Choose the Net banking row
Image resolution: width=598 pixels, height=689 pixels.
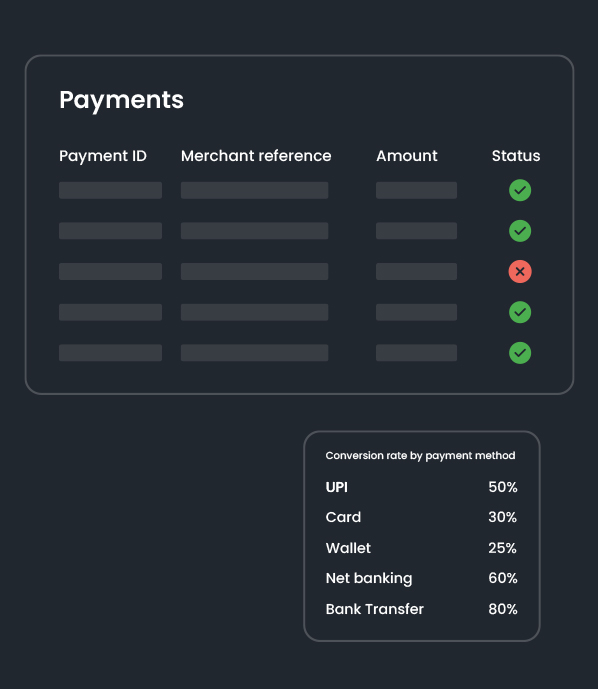click(421, 578)
